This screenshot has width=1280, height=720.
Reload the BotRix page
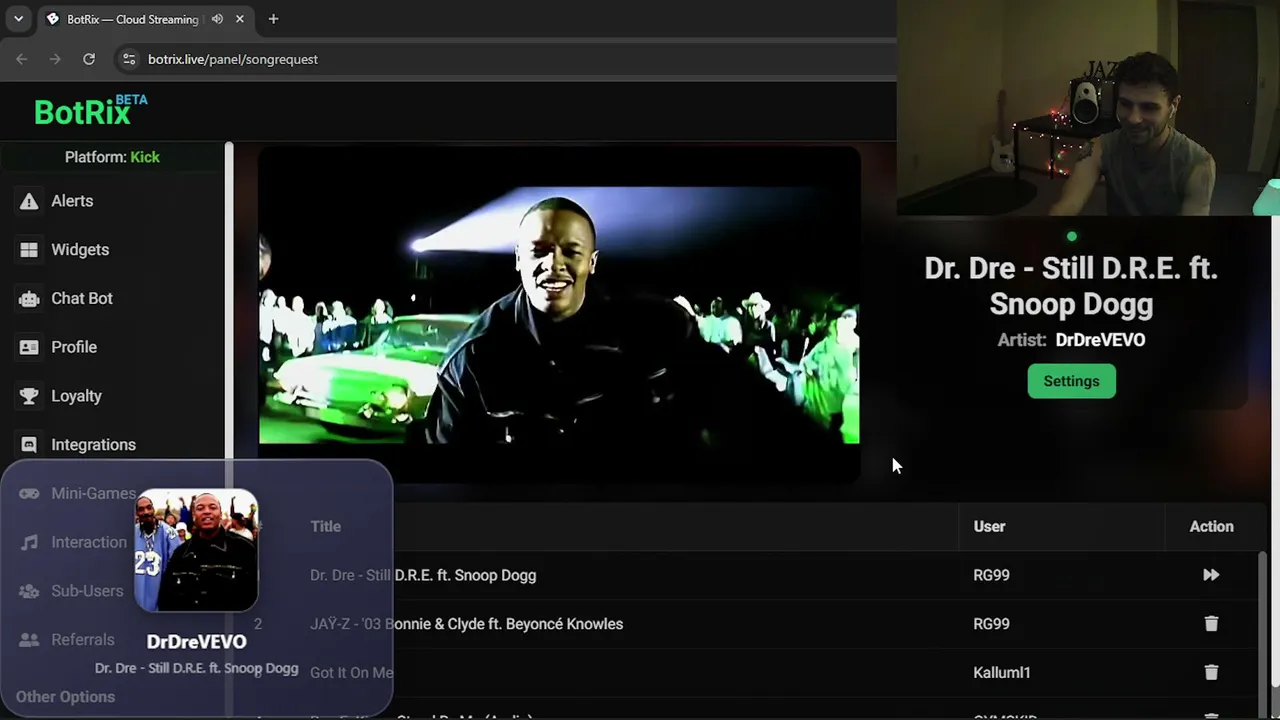click(x=89, y=59)
